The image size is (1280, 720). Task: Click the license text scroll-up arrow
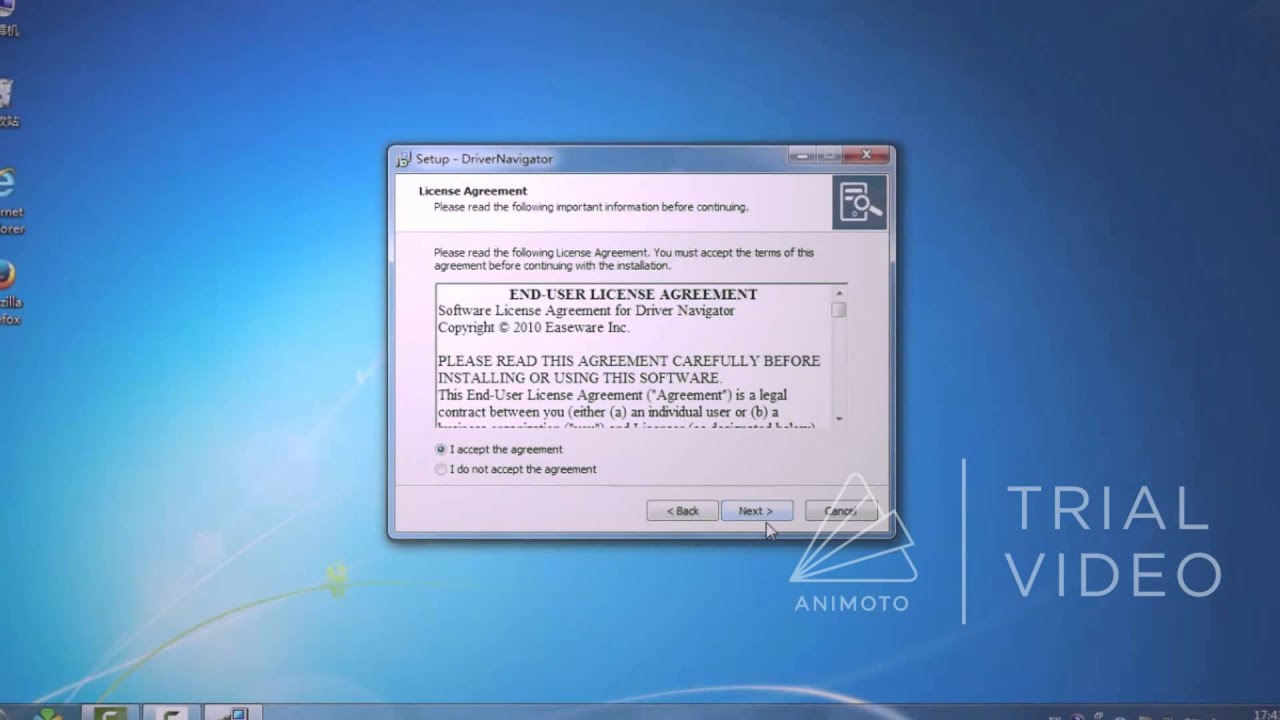pos(838,293)
